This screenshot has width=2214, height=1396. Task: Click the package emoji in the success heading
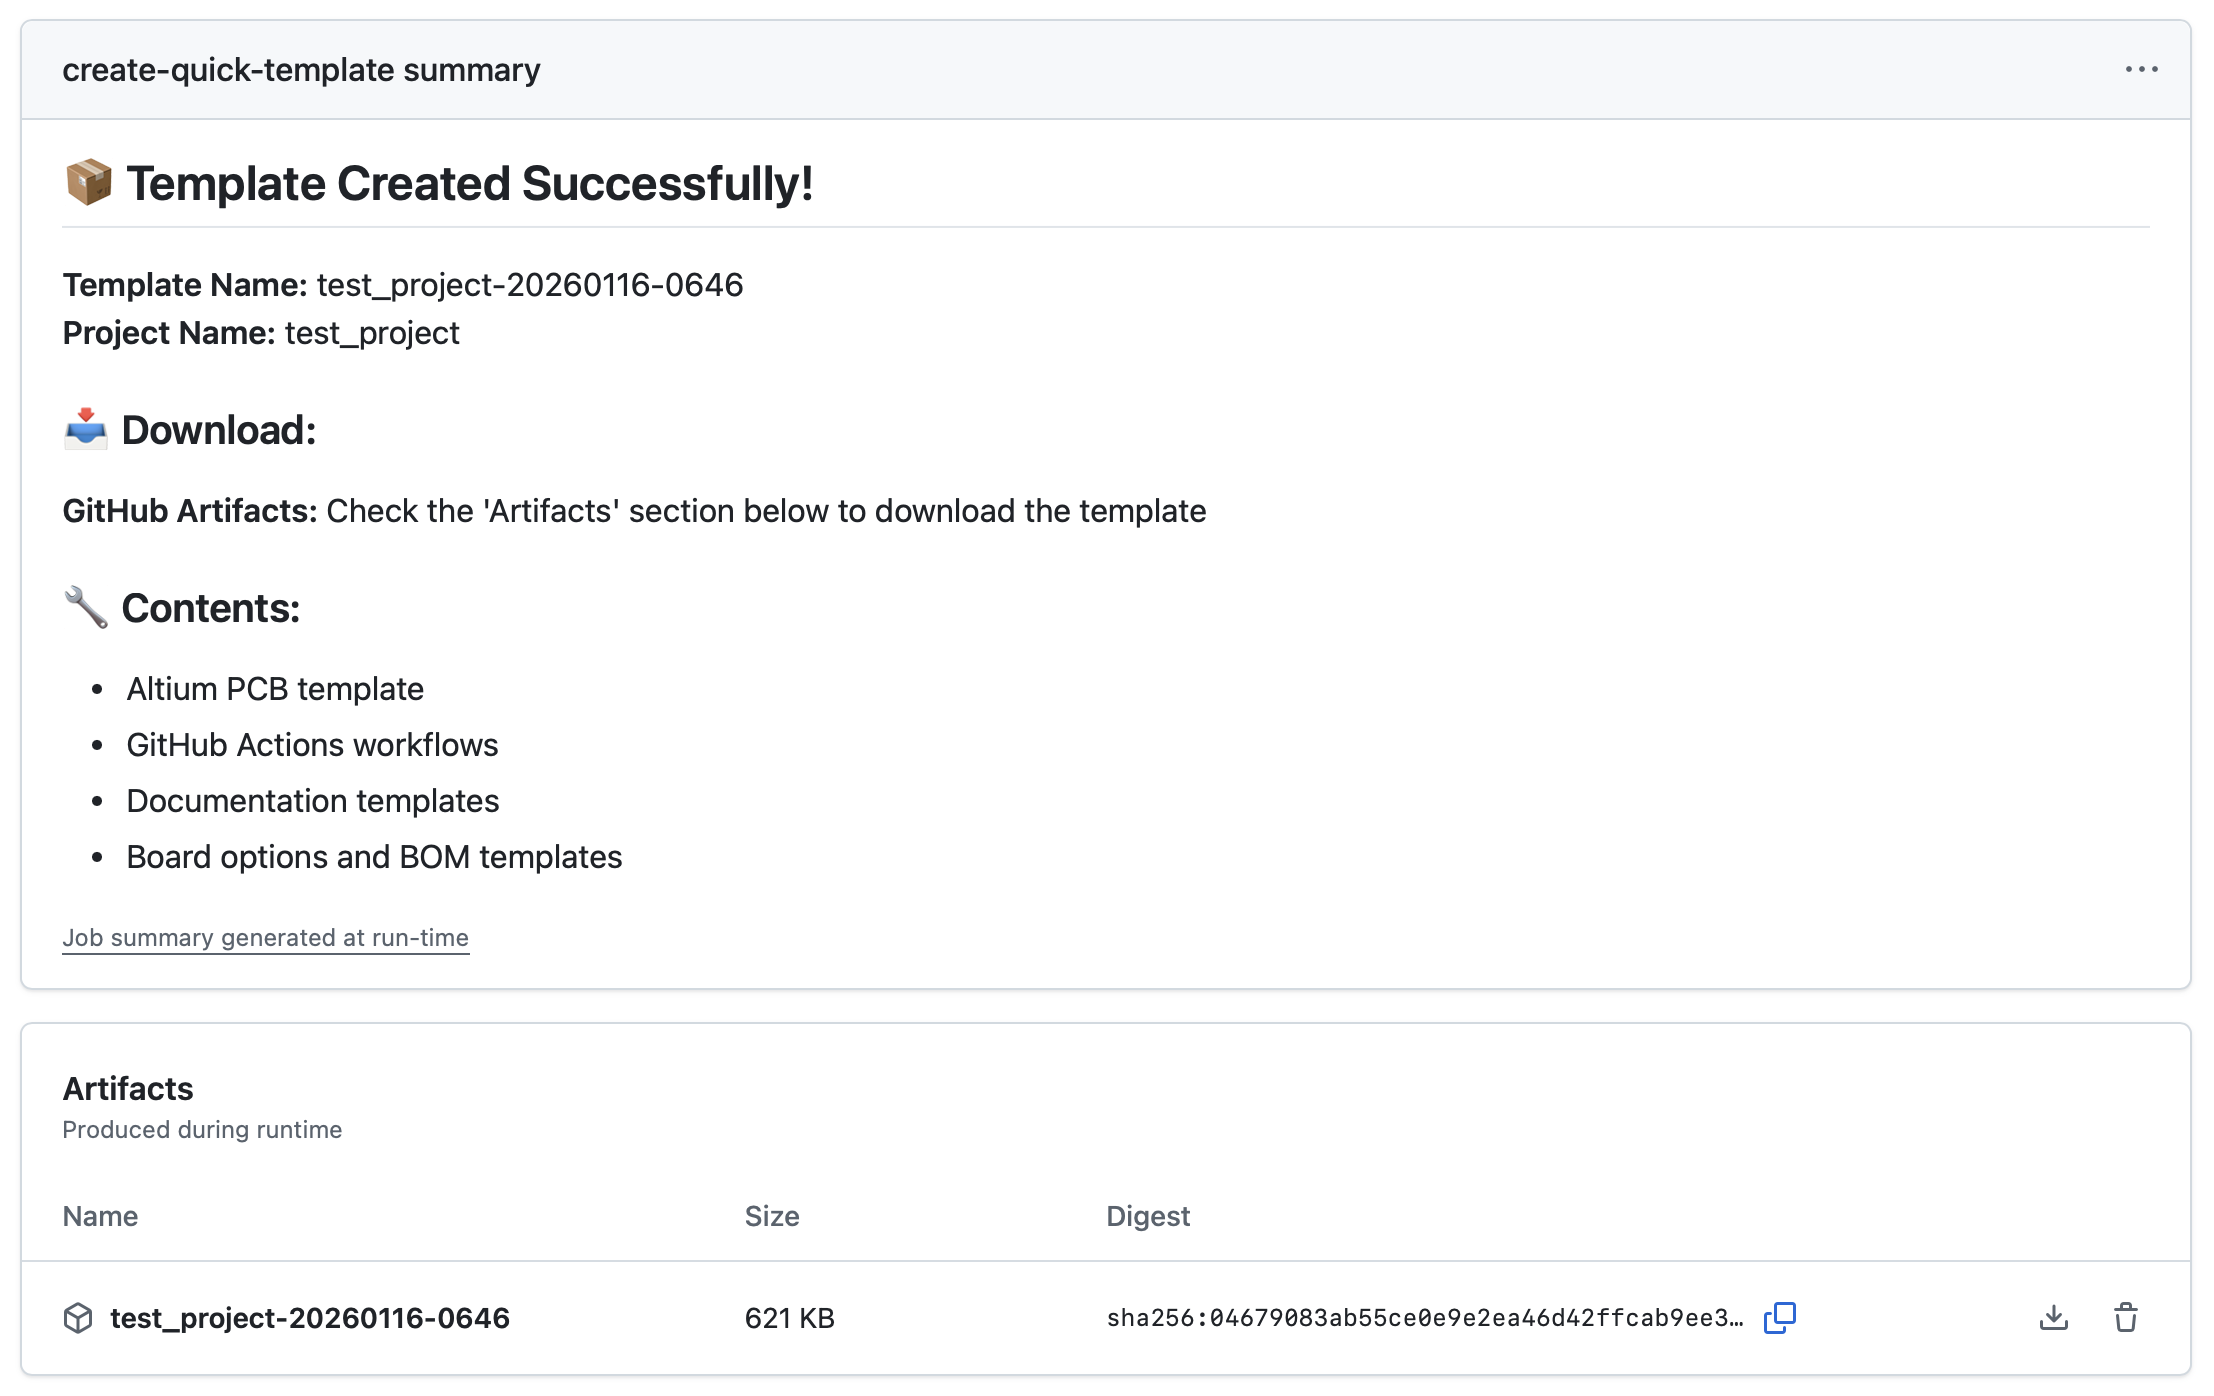(x=88, y=183)
